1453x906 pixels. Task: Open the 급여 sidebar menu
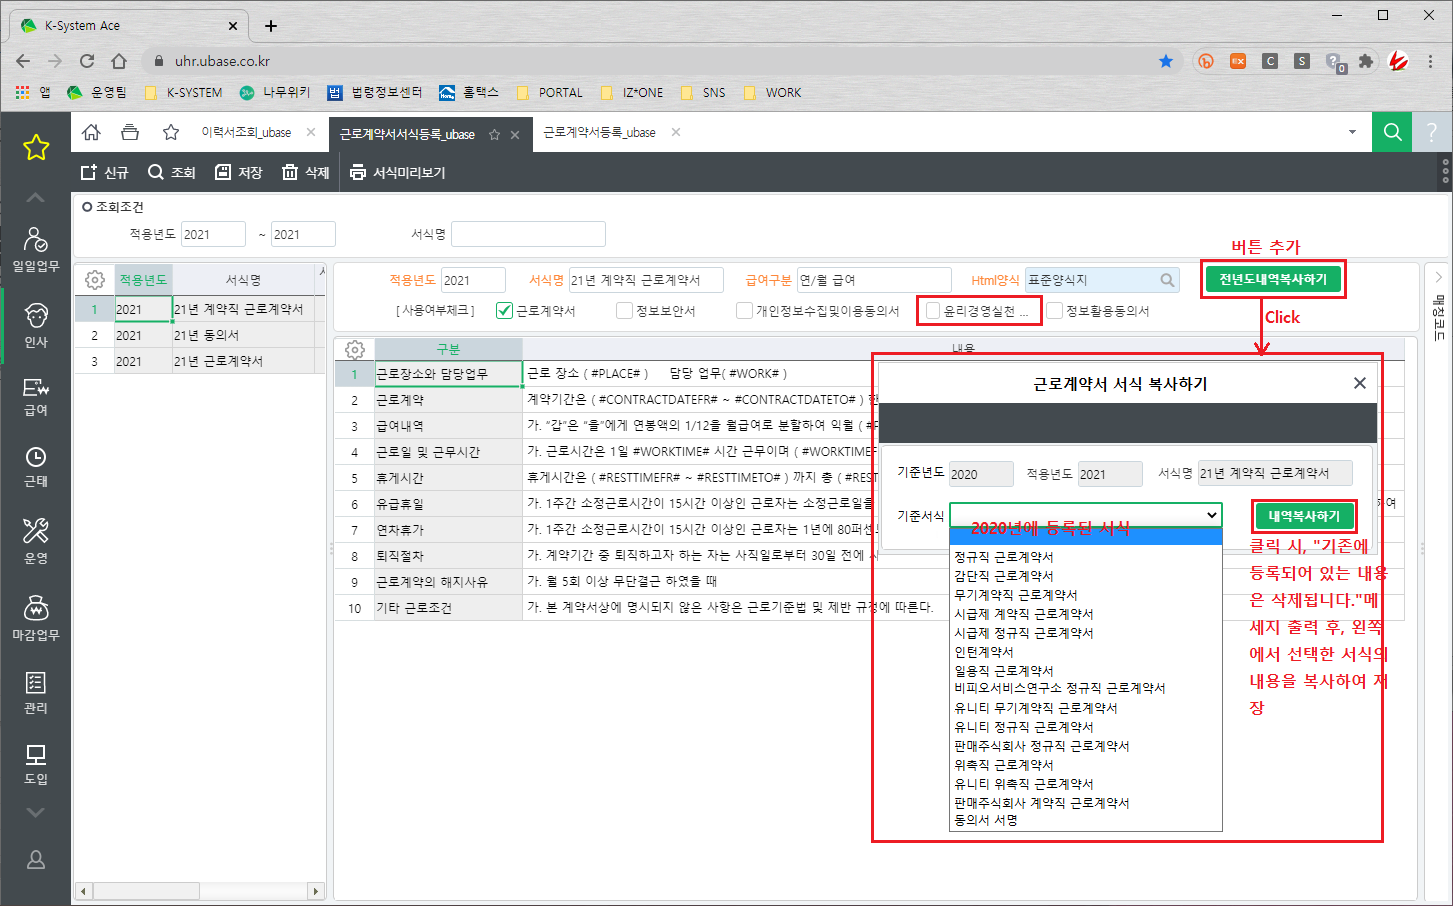[36, 397]
